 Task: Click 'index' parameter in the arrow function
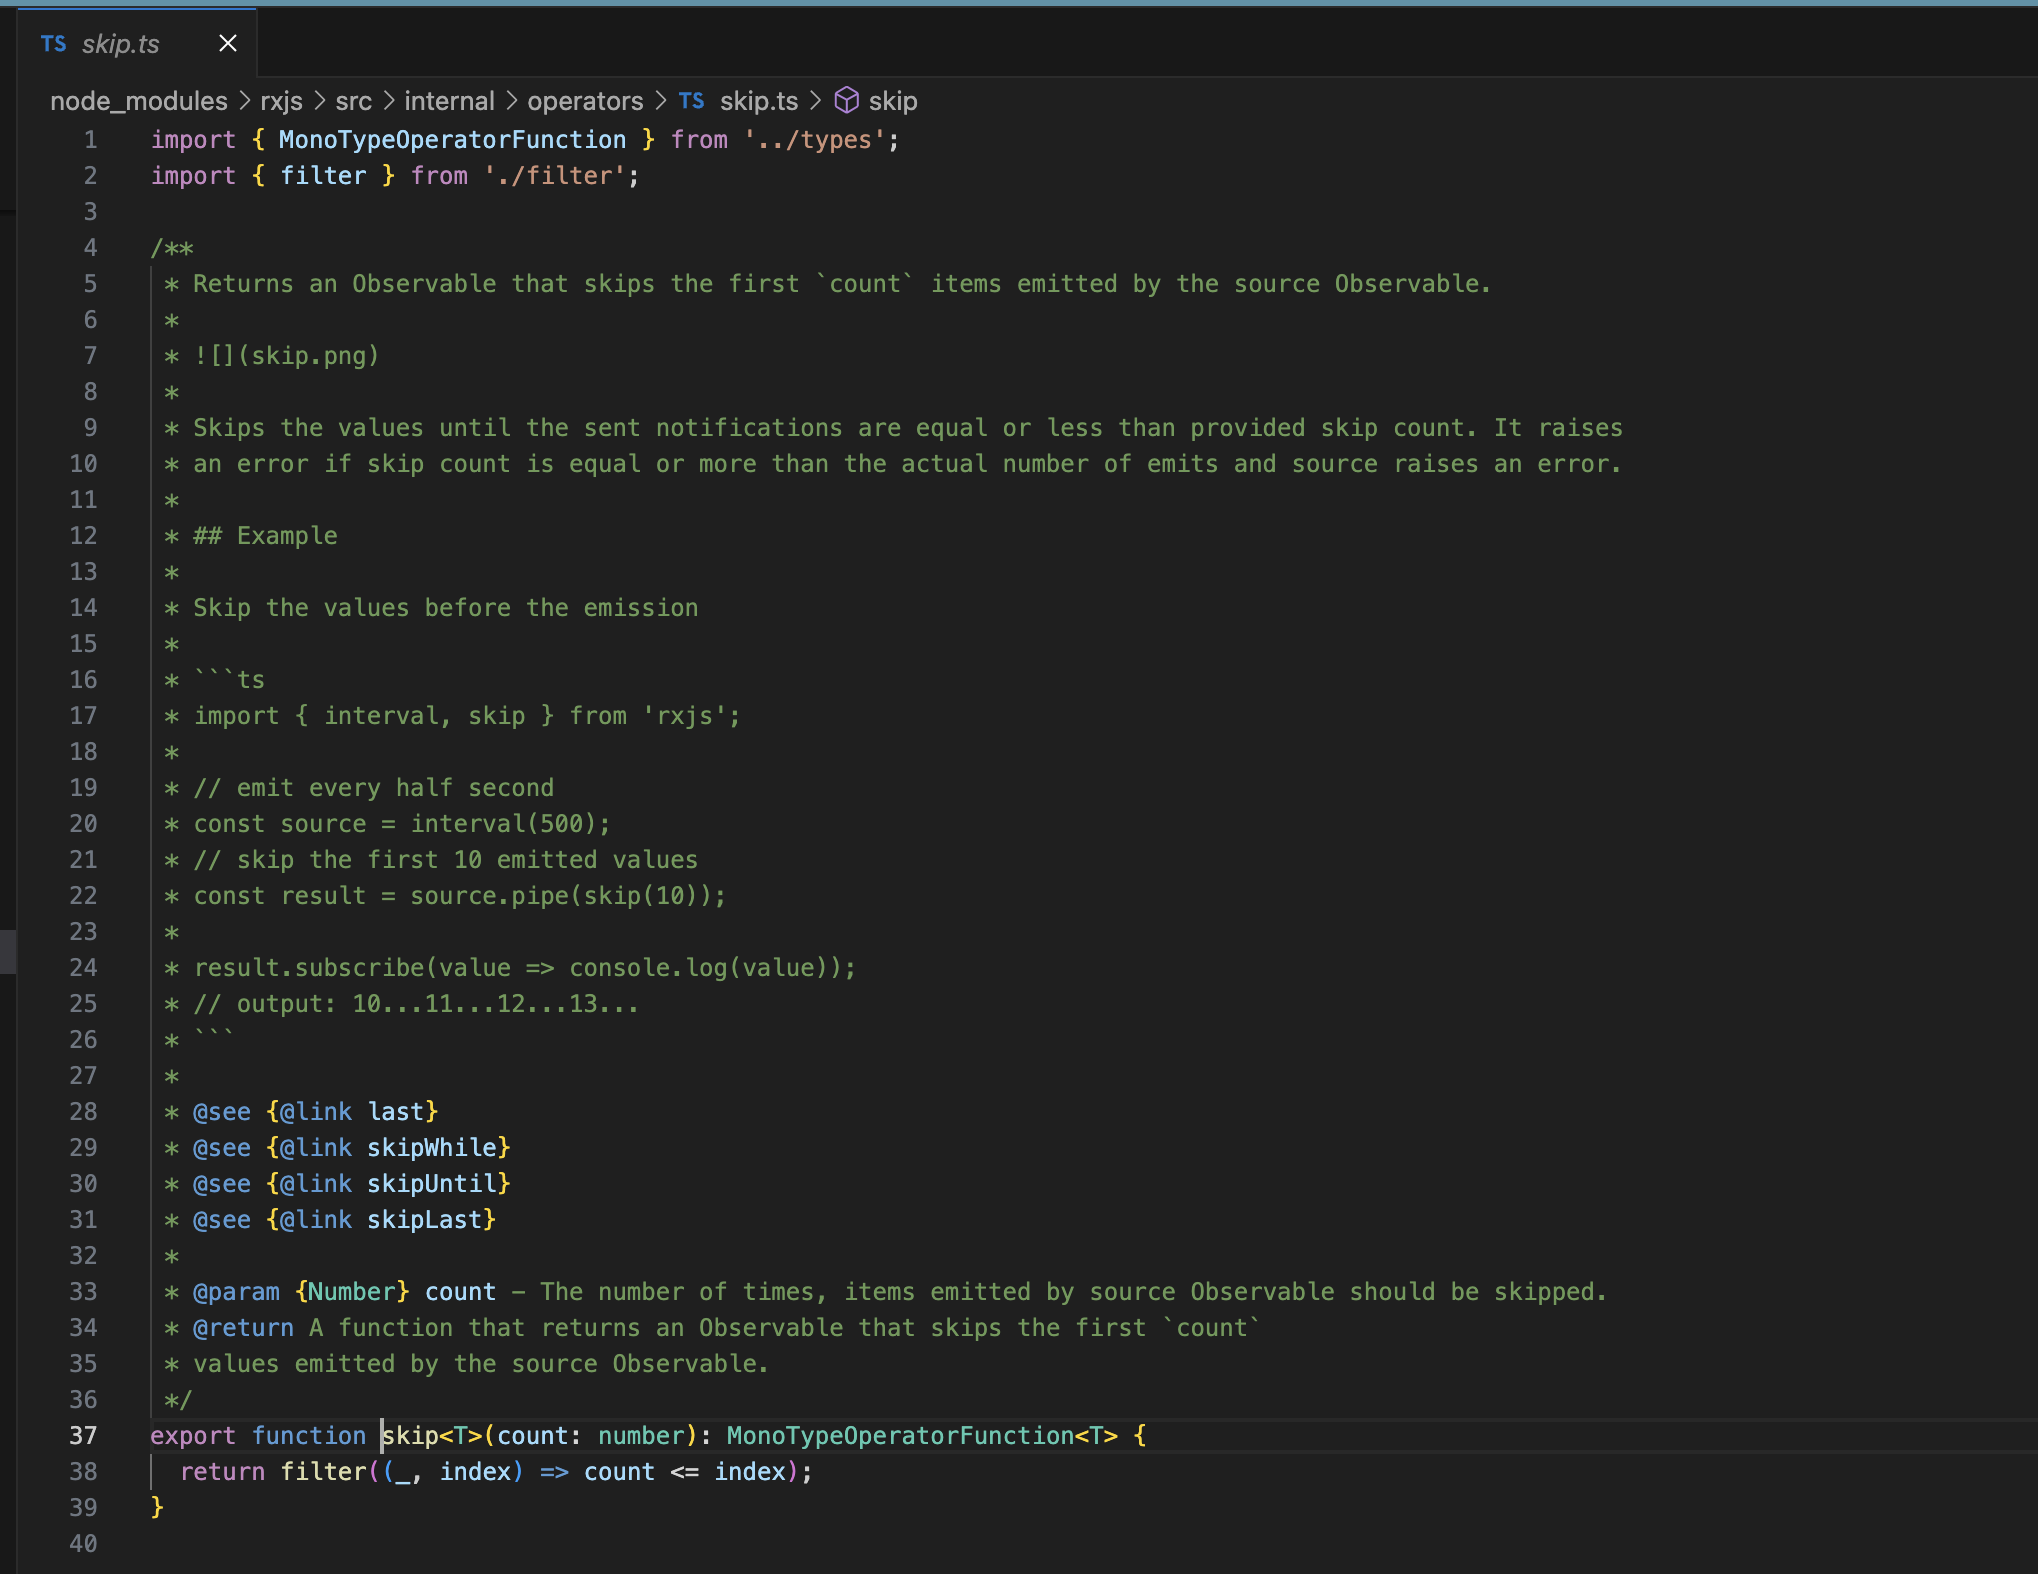pos(475,1471)
